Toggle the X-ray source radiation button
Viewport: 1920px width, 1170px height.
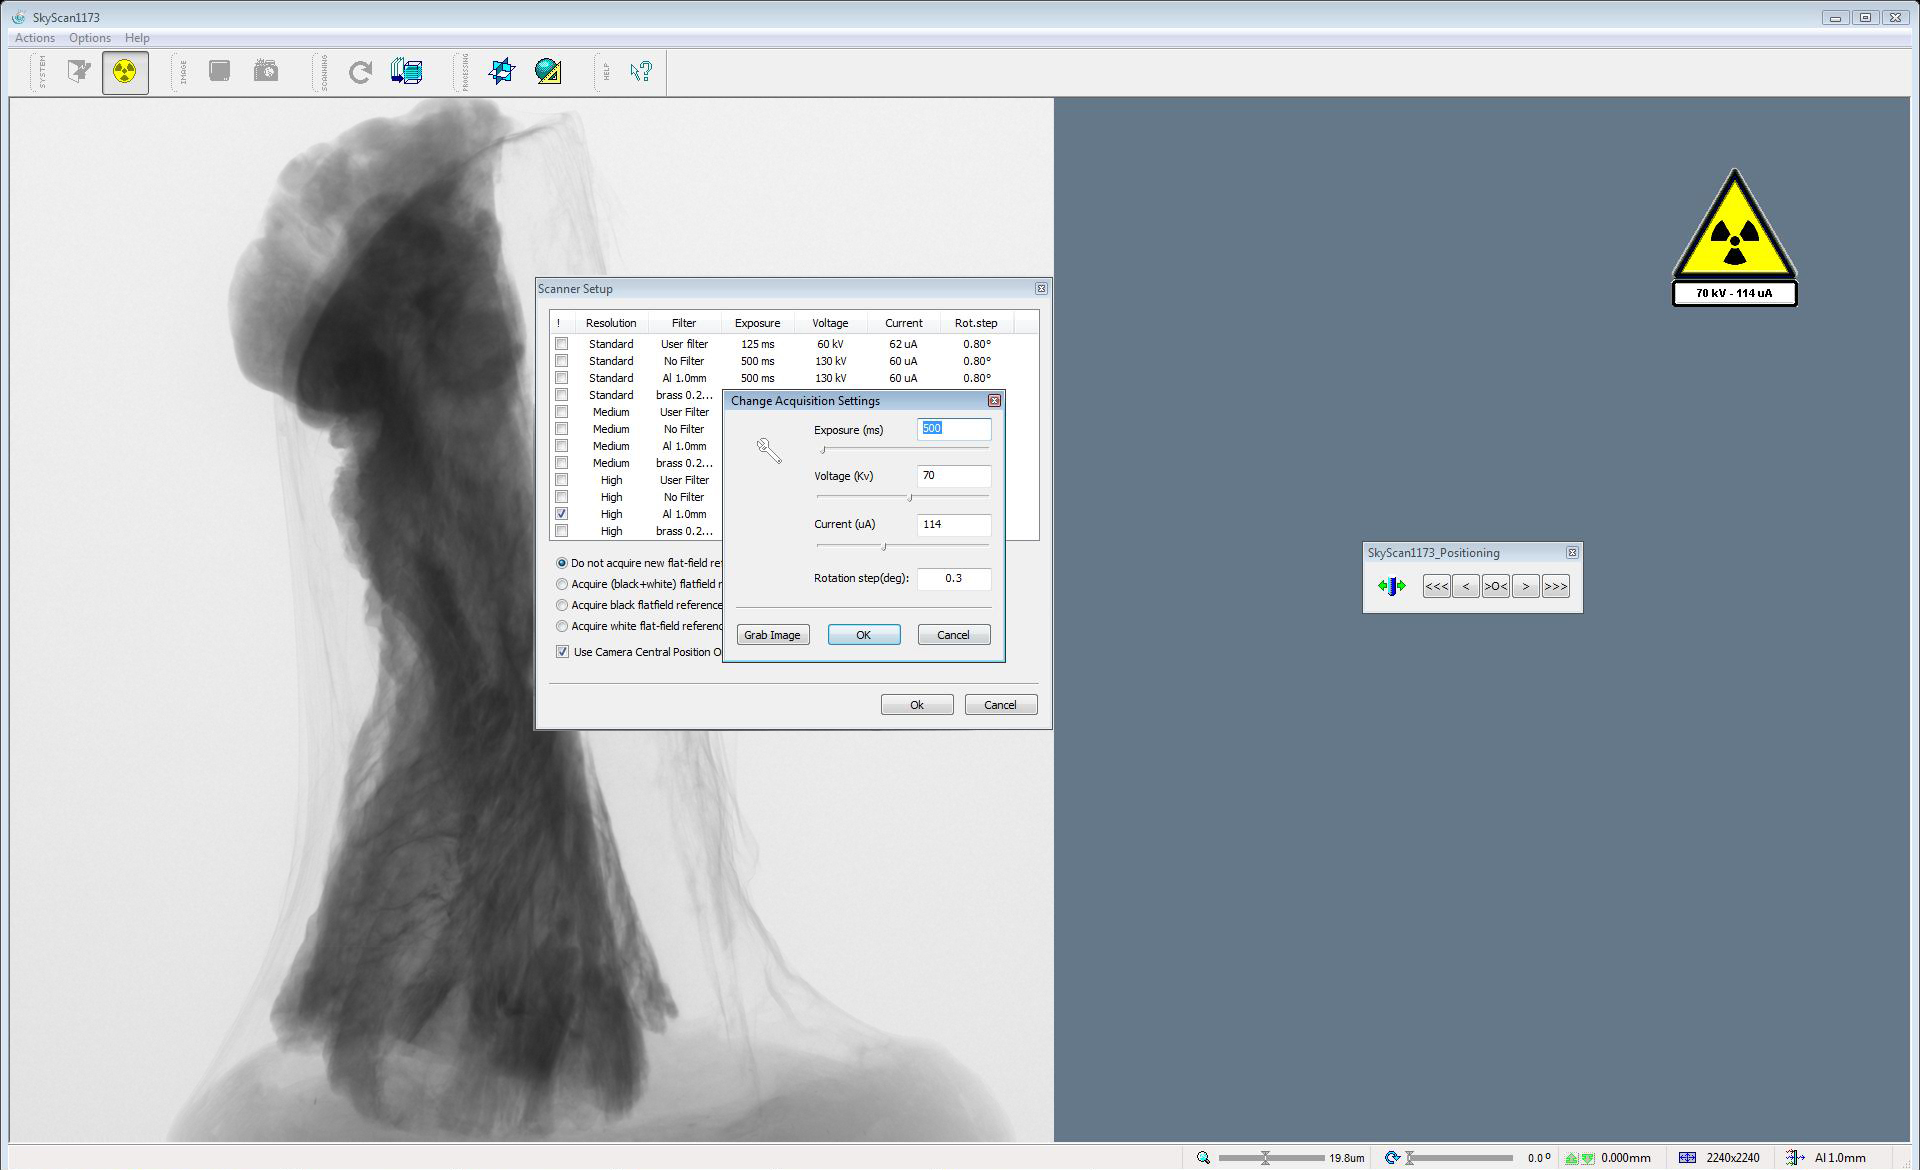[125, 72]
